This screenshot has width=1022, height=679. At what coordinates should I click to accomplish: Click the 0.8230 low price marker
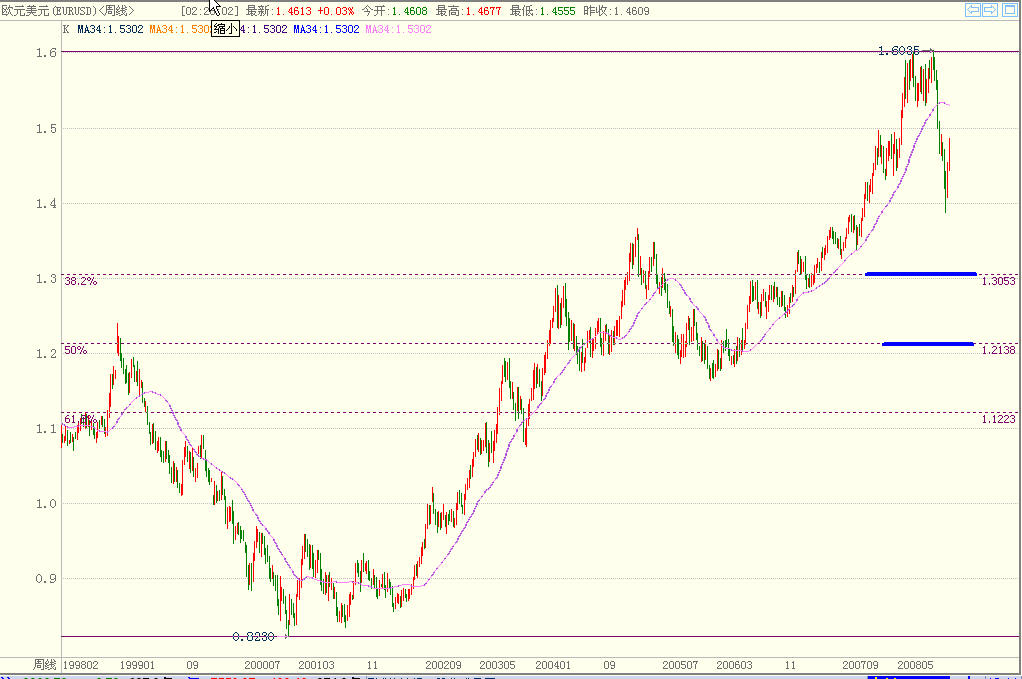tap(253, 637)
